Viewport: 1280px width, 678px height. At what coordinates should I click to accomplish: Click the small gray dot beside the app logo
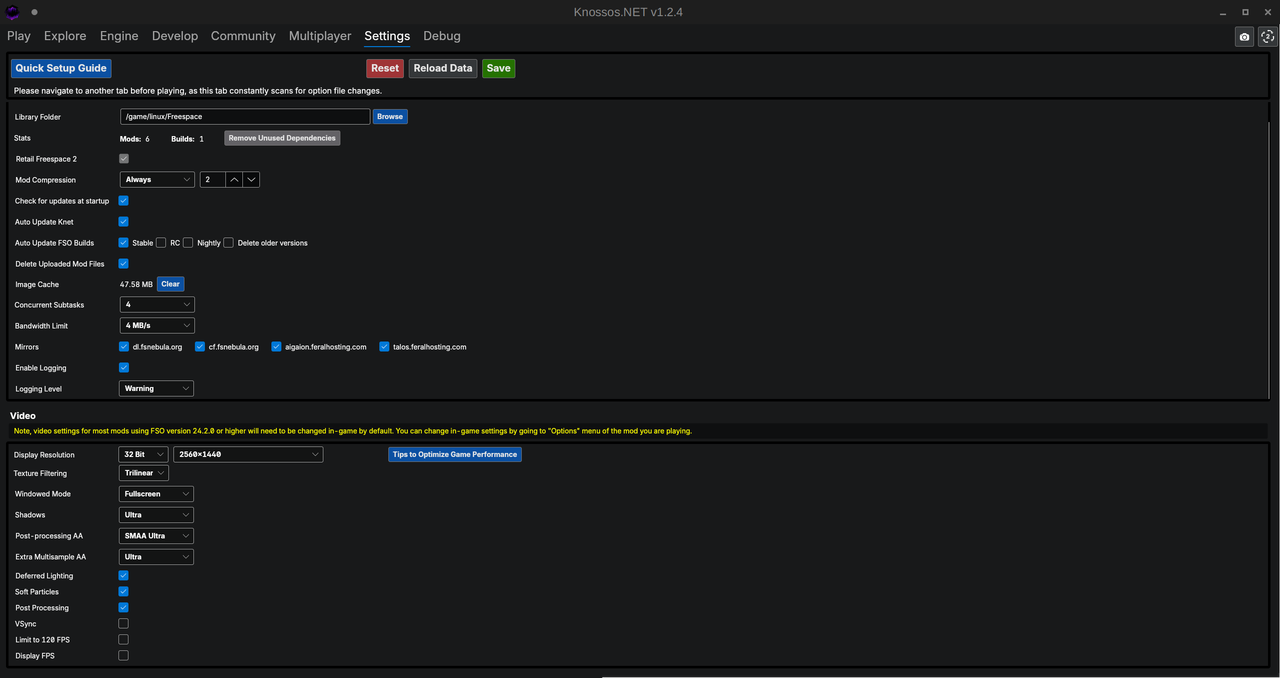click(x=34, y=12)
